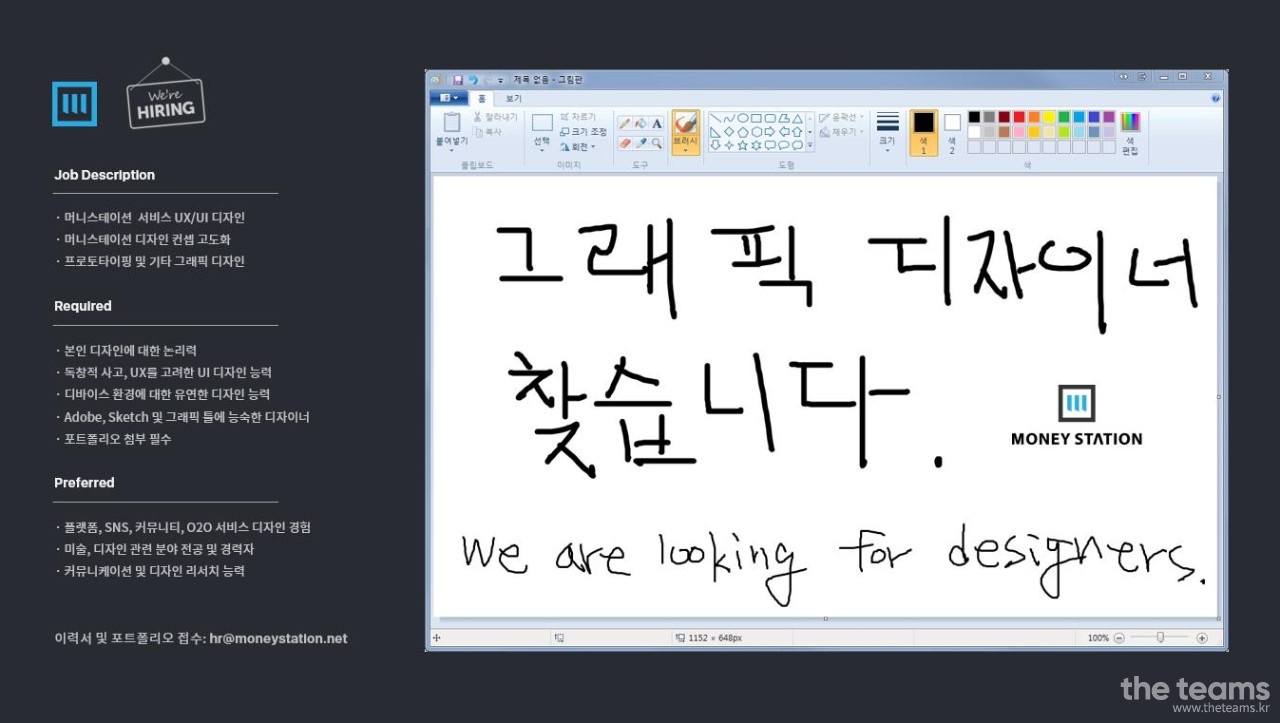The height and width of the screenshot is (723, 1280).
Task: Click the Job Description heading
Action: (104, 175)
